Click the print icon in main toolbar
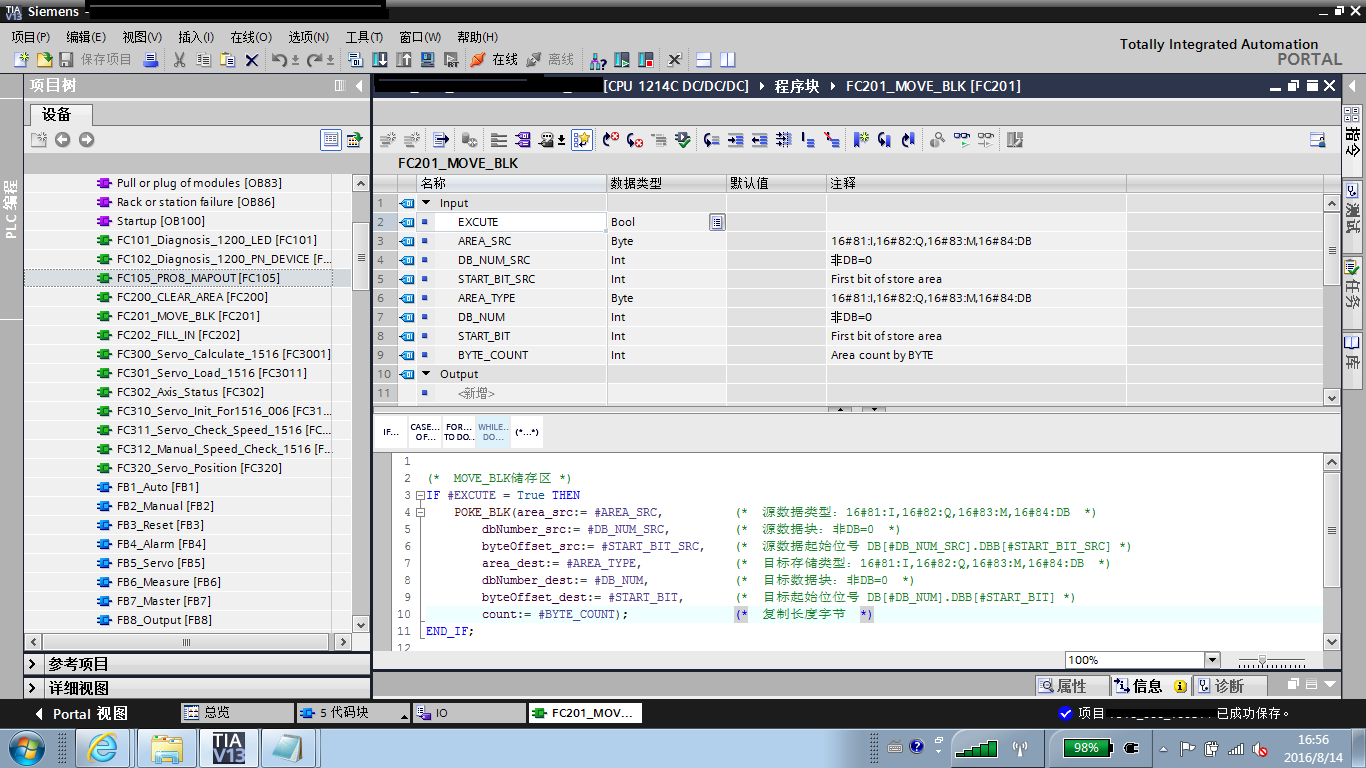Viewport: 1366px width, 768px height. coord(150,60)
